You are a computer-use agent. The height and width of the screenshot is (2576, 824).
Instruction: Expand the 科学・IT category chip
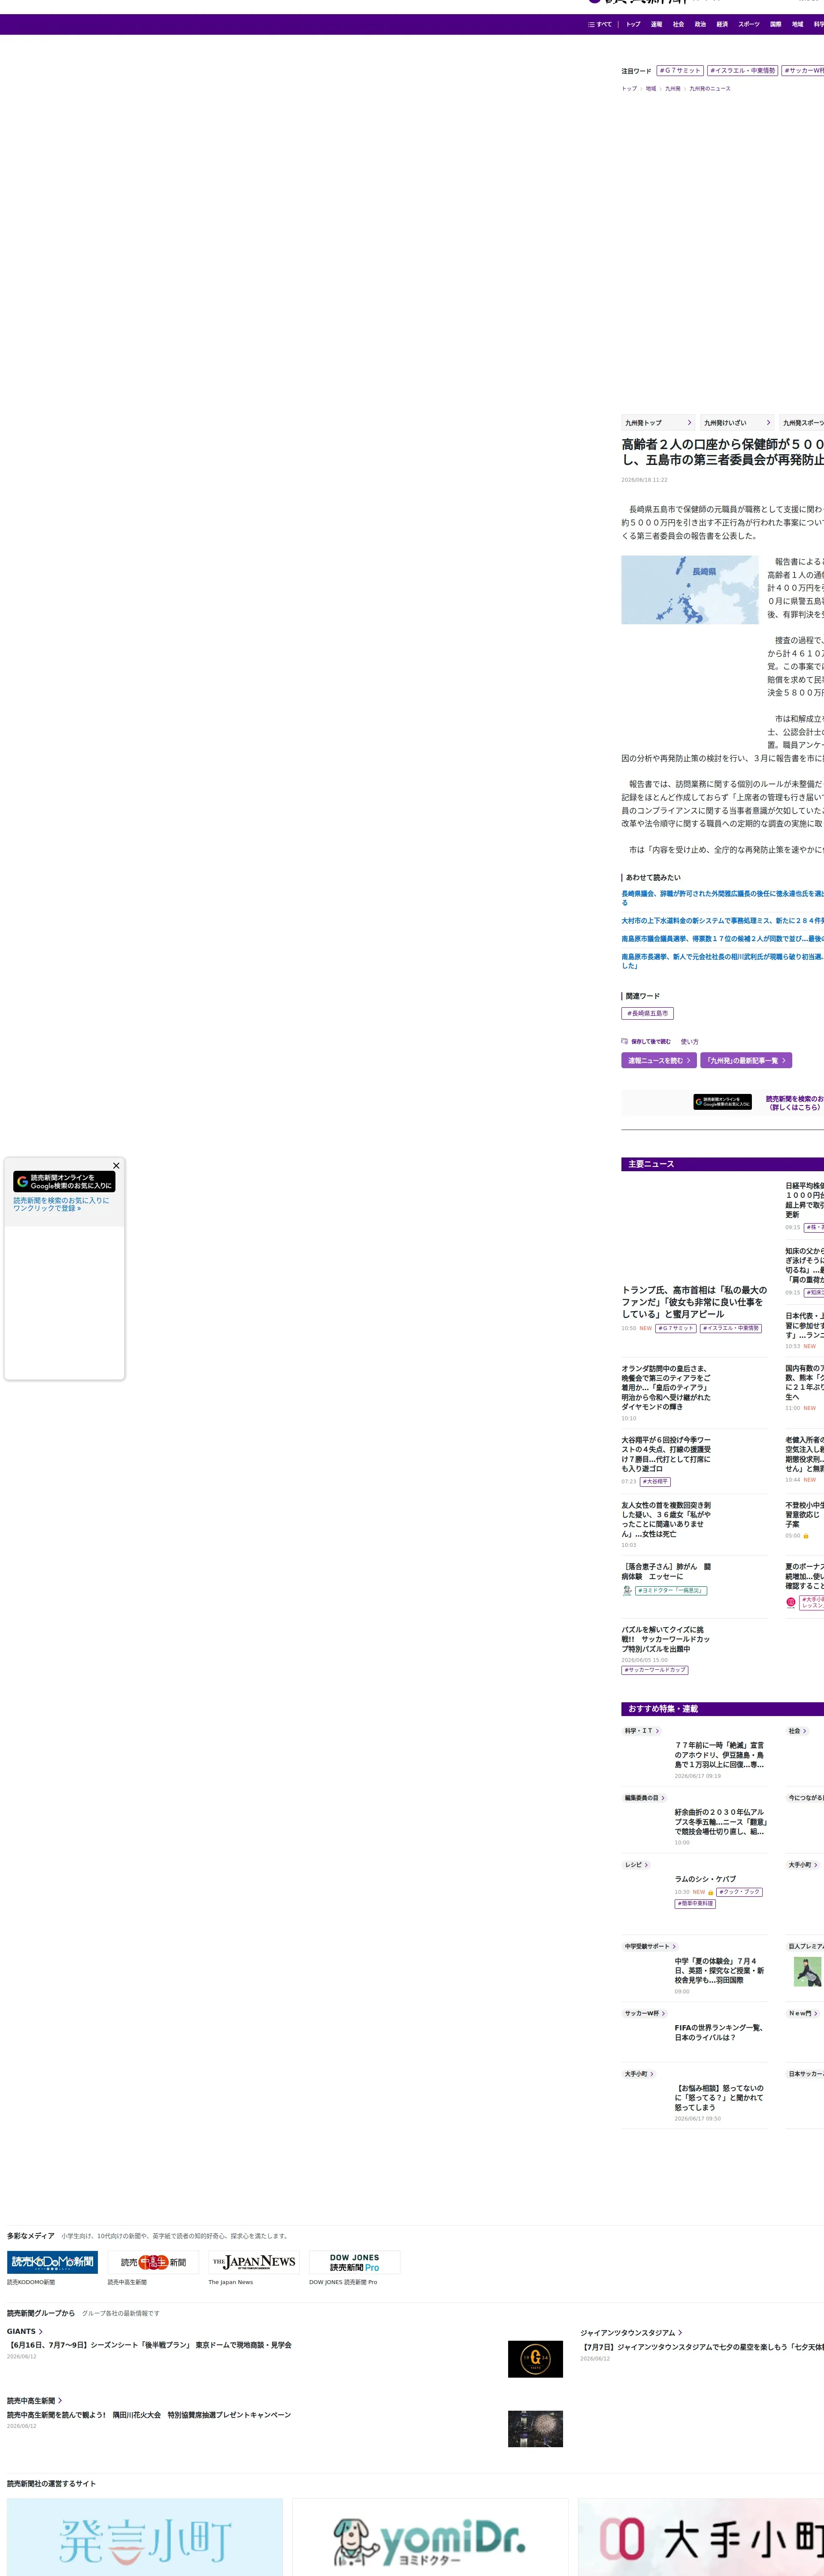tap(642, 1731)
